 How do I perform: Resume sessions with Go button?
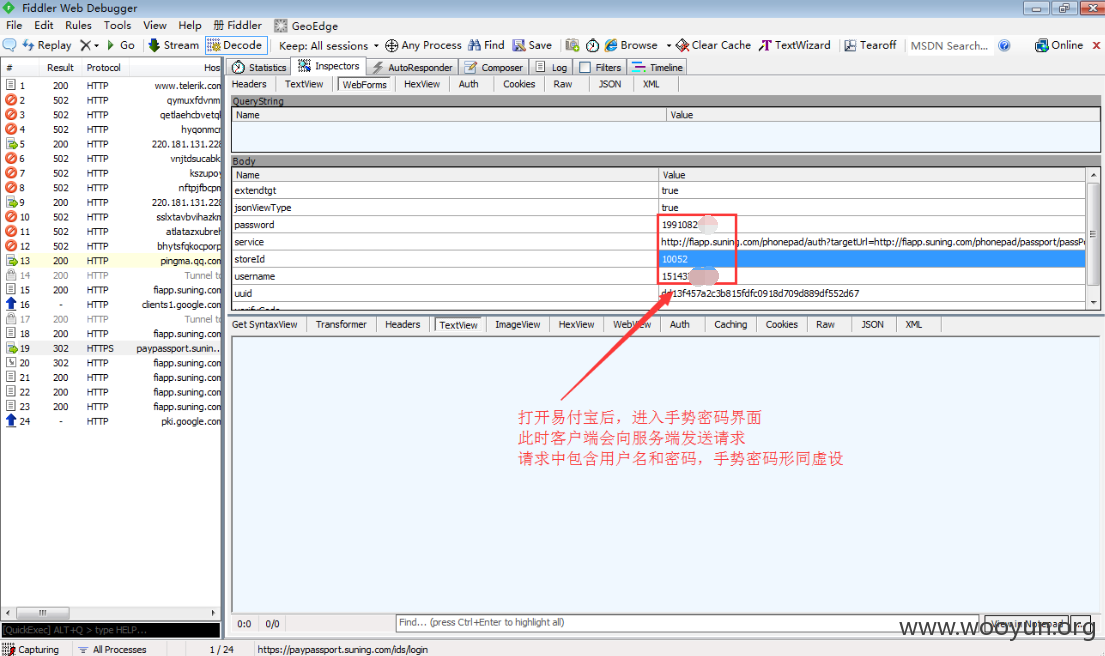coord(121,45)
